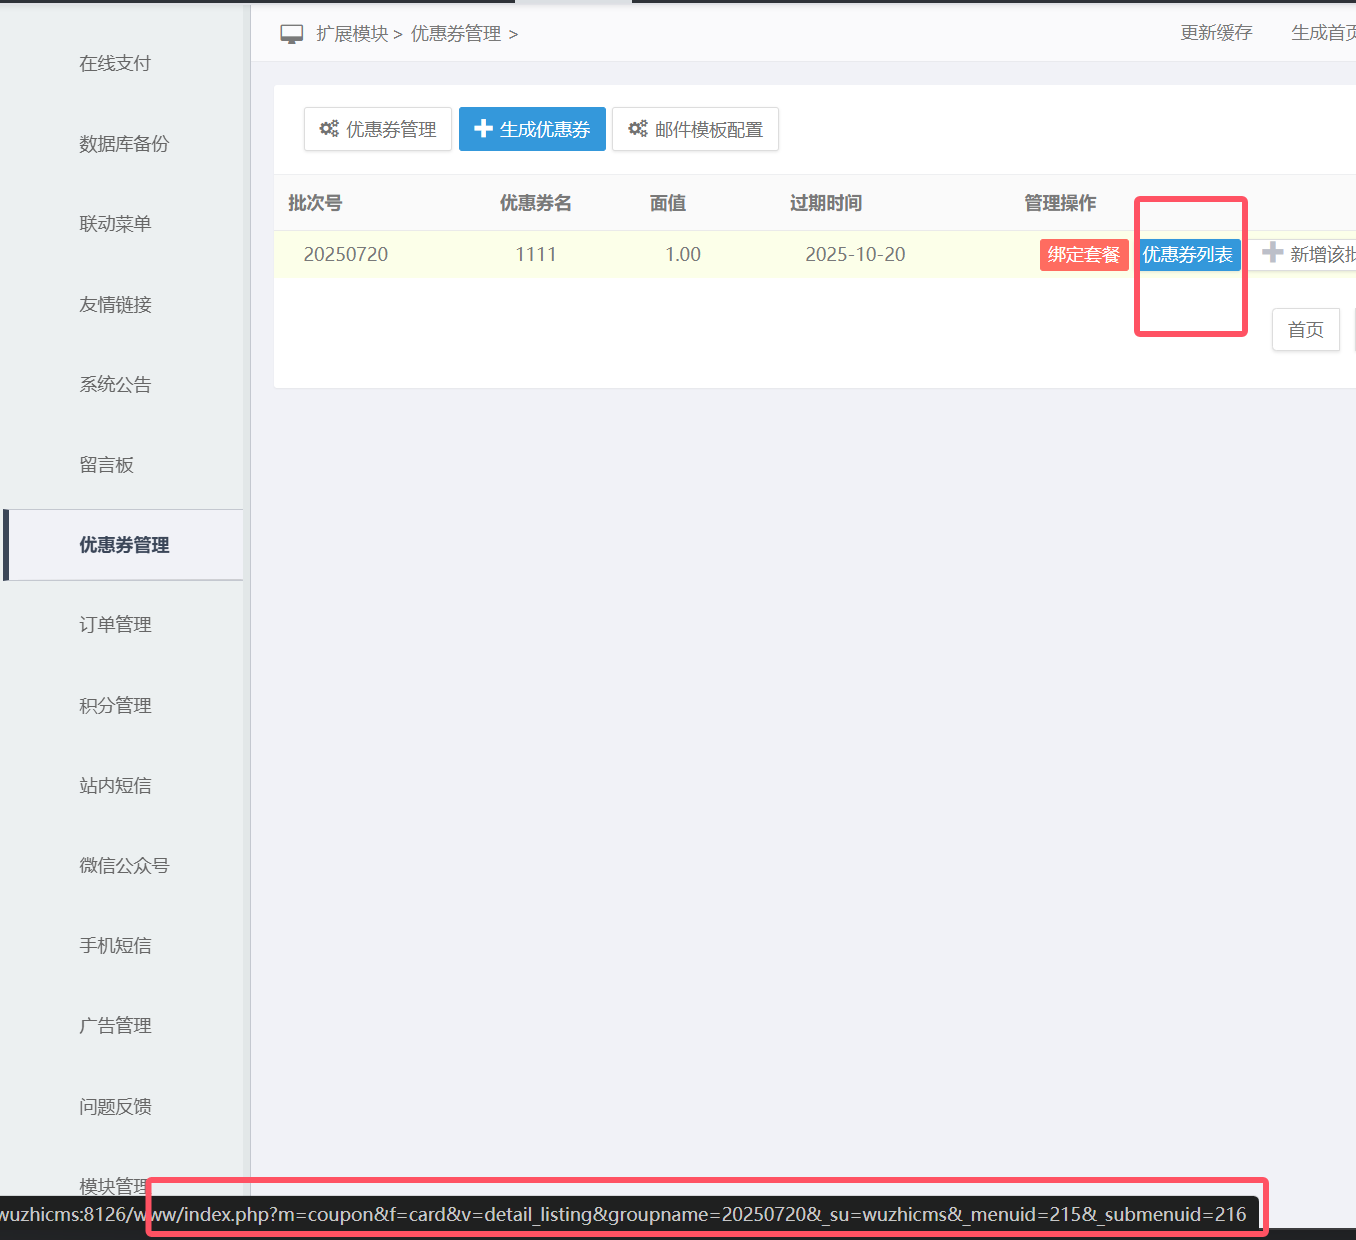Click 扩展模块 breadcrumb link
1356x1240 pixels.
pos(352,34)
